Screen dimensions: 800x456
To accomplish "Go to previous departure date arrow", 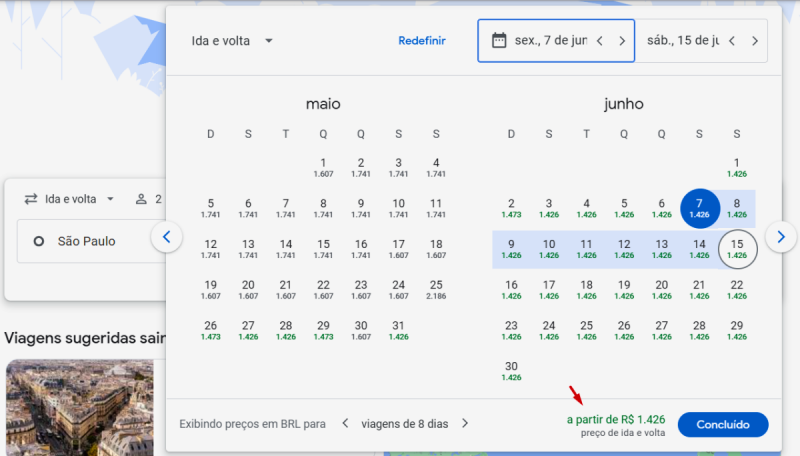I will coord(600,41).
